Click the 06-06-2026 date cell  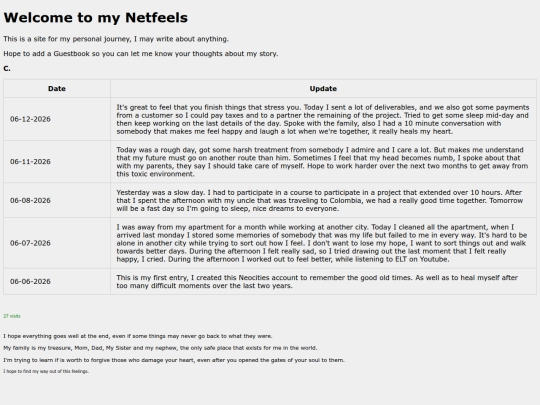tap(57, 281)
